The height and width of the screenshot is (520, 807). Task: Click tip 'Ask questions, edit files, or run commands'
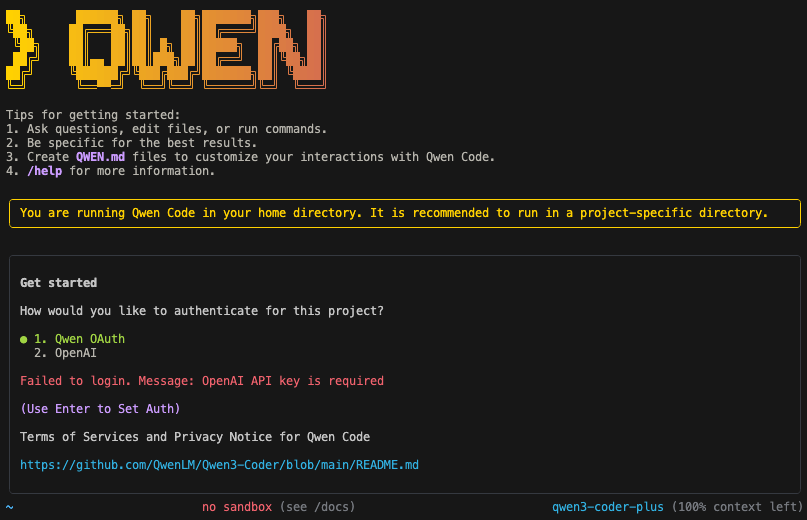(177, 129)
